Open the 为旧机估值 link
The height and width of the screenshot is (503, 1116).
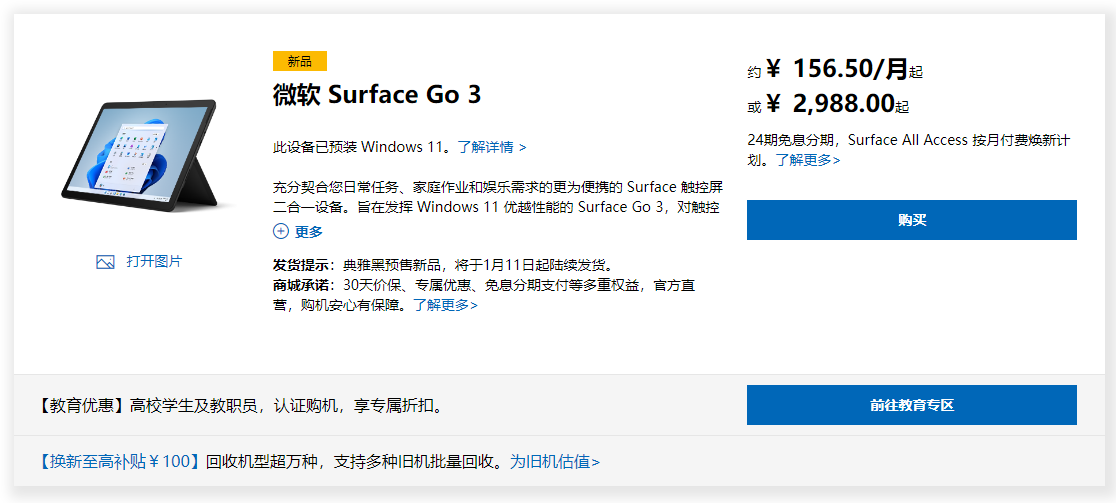[555, 461]
